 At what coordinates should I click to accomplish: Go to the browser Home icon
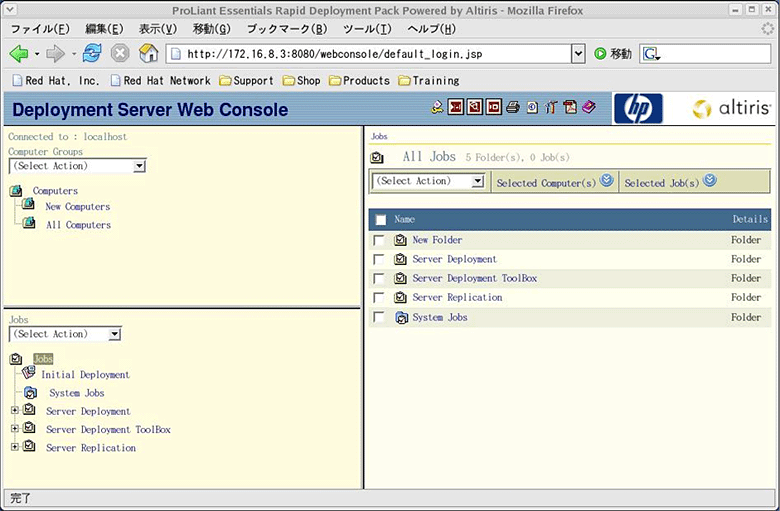tap(148, 53)
